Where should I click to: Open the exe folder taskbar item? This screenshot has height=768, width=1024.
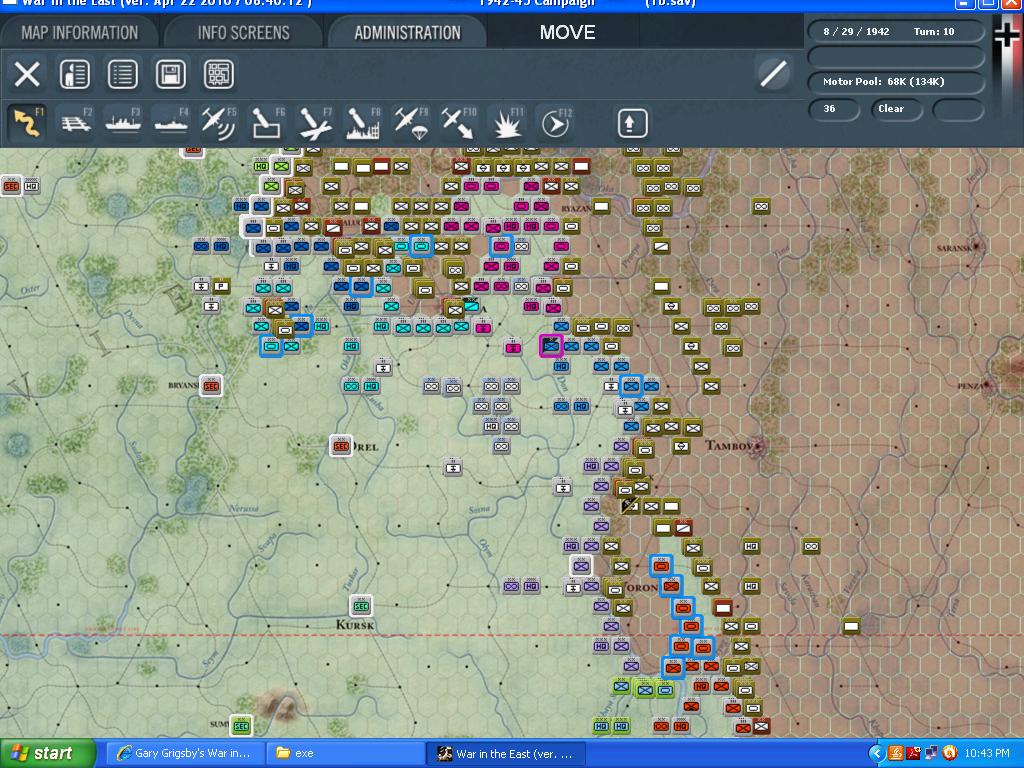point(346,754)
